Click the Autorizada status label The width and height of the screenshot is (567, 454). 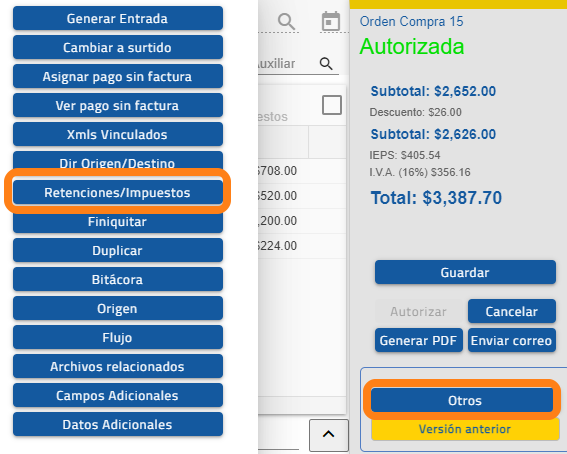[x=412, y=46]
